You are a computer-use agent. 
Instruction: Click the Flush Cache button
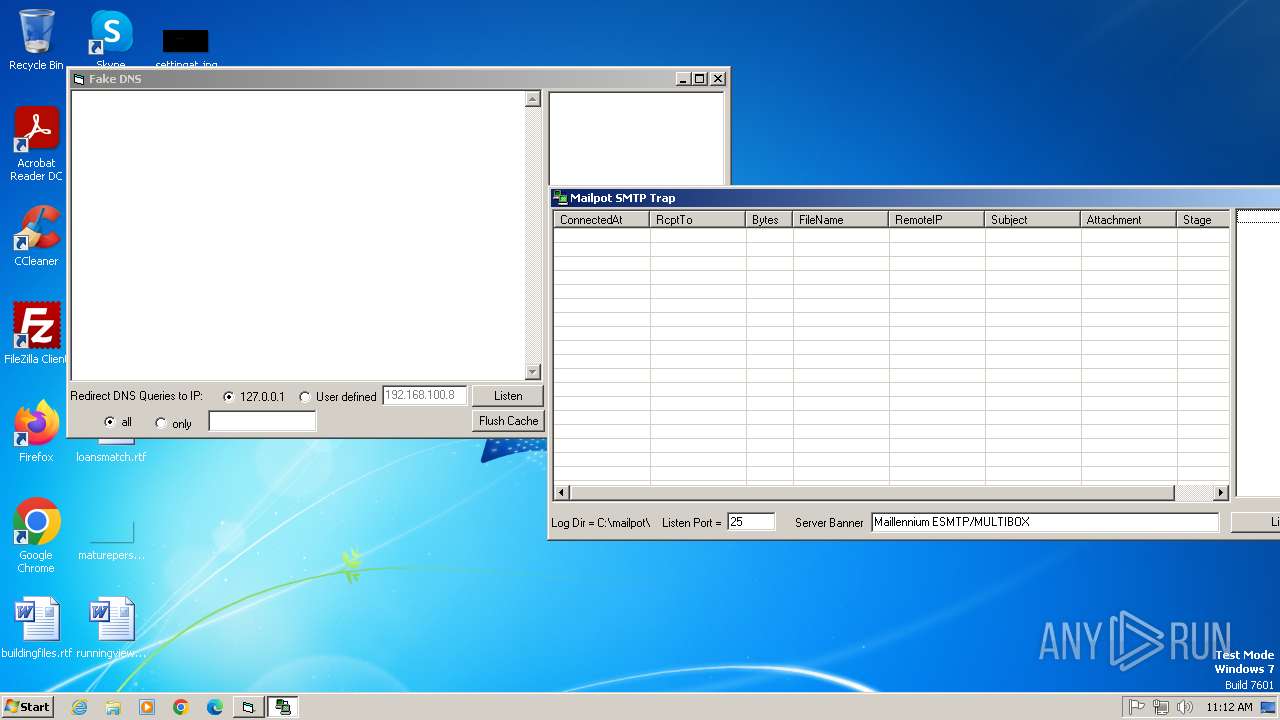coord(508,421)
